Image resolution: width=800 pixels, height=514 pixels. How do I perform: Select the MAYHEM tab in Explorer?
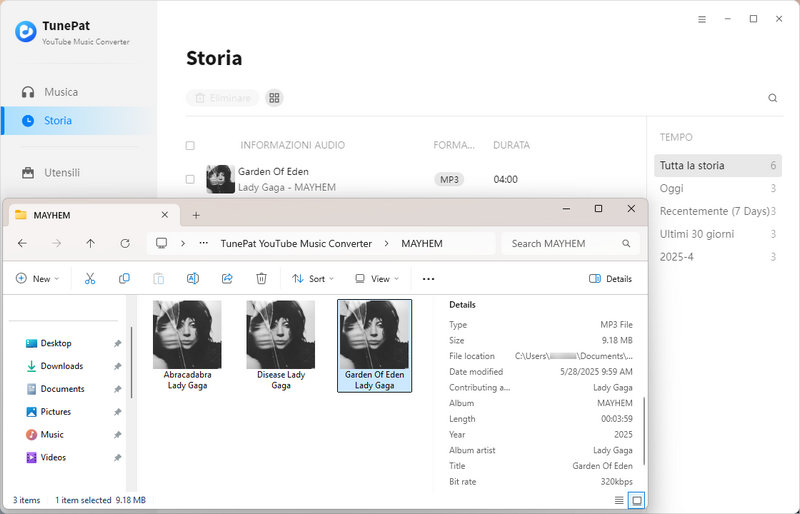(92, 215)
